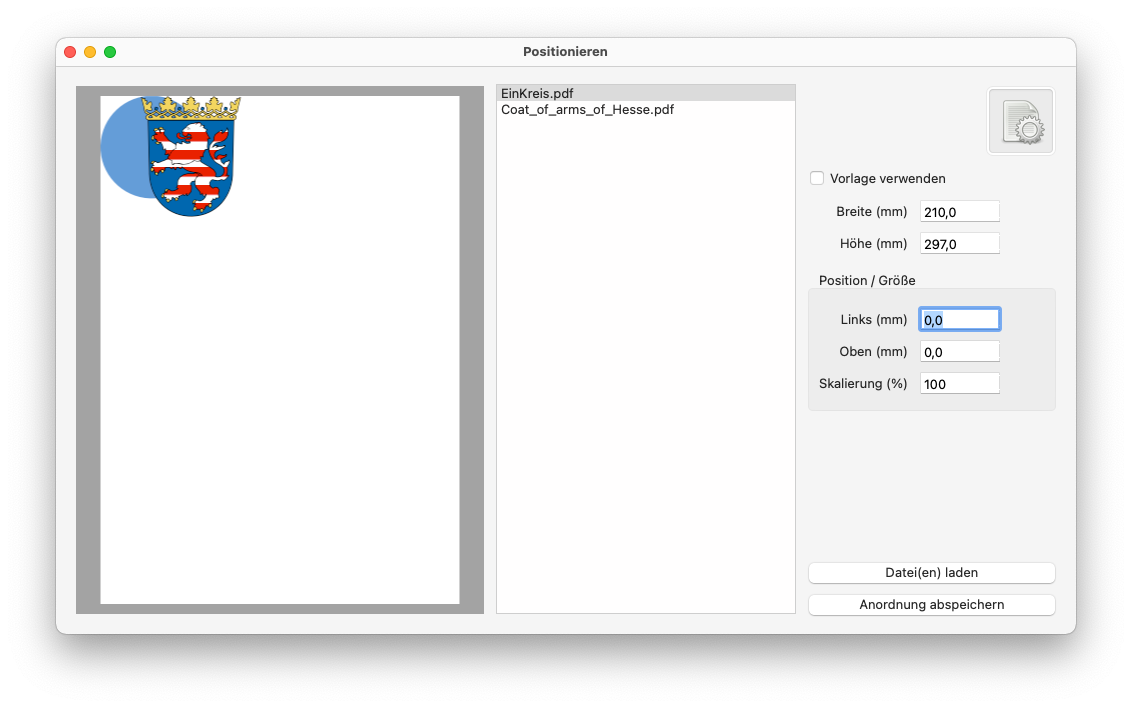Click into the Links (mm) field

click(x=959, y=319)
